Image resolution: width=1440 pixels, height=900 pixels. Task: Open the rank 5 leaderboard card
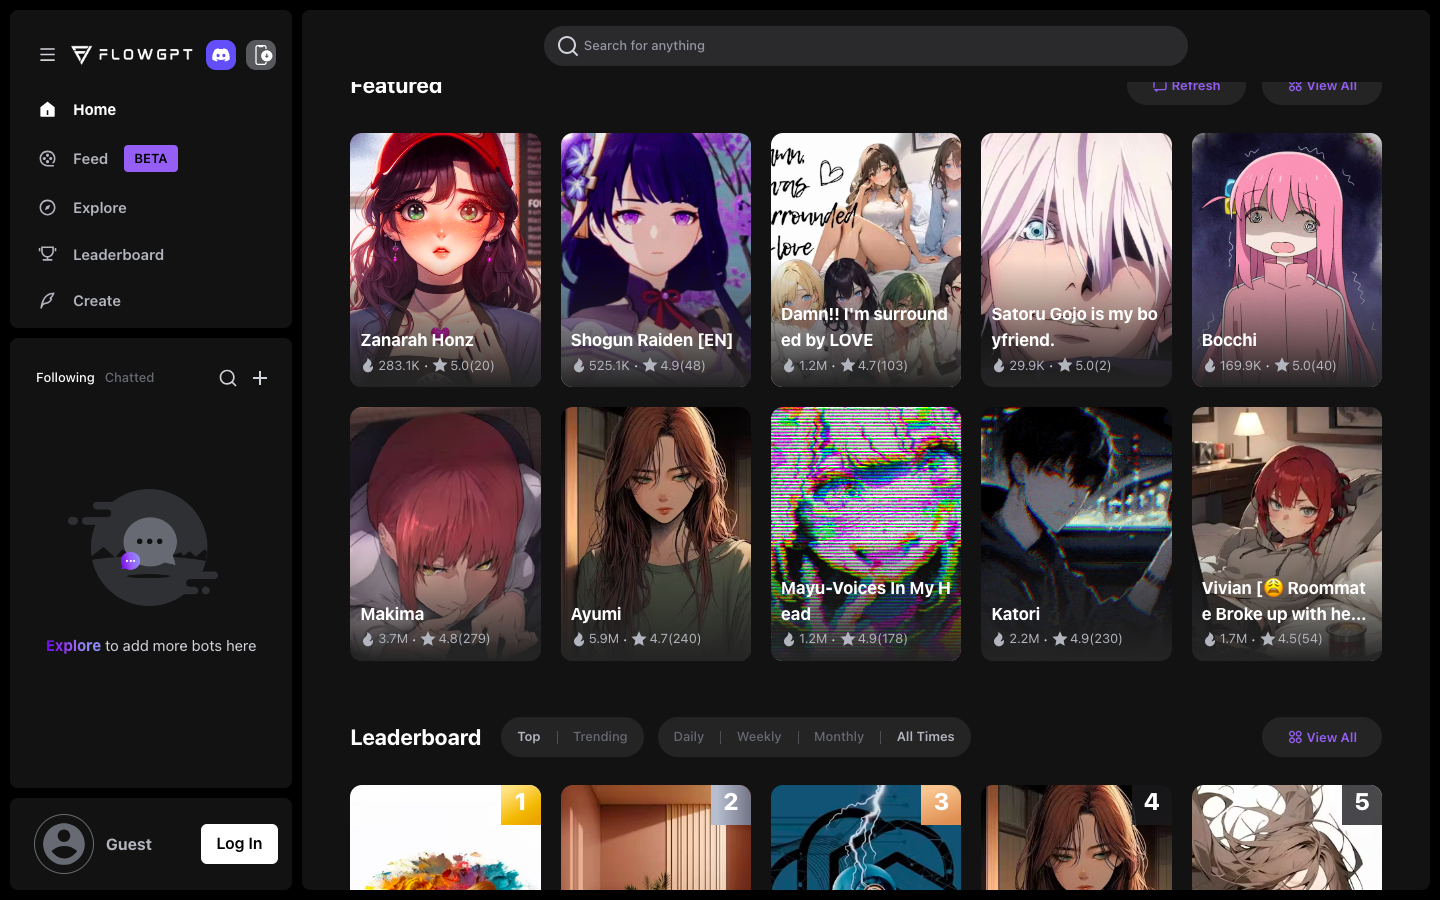1287,838
